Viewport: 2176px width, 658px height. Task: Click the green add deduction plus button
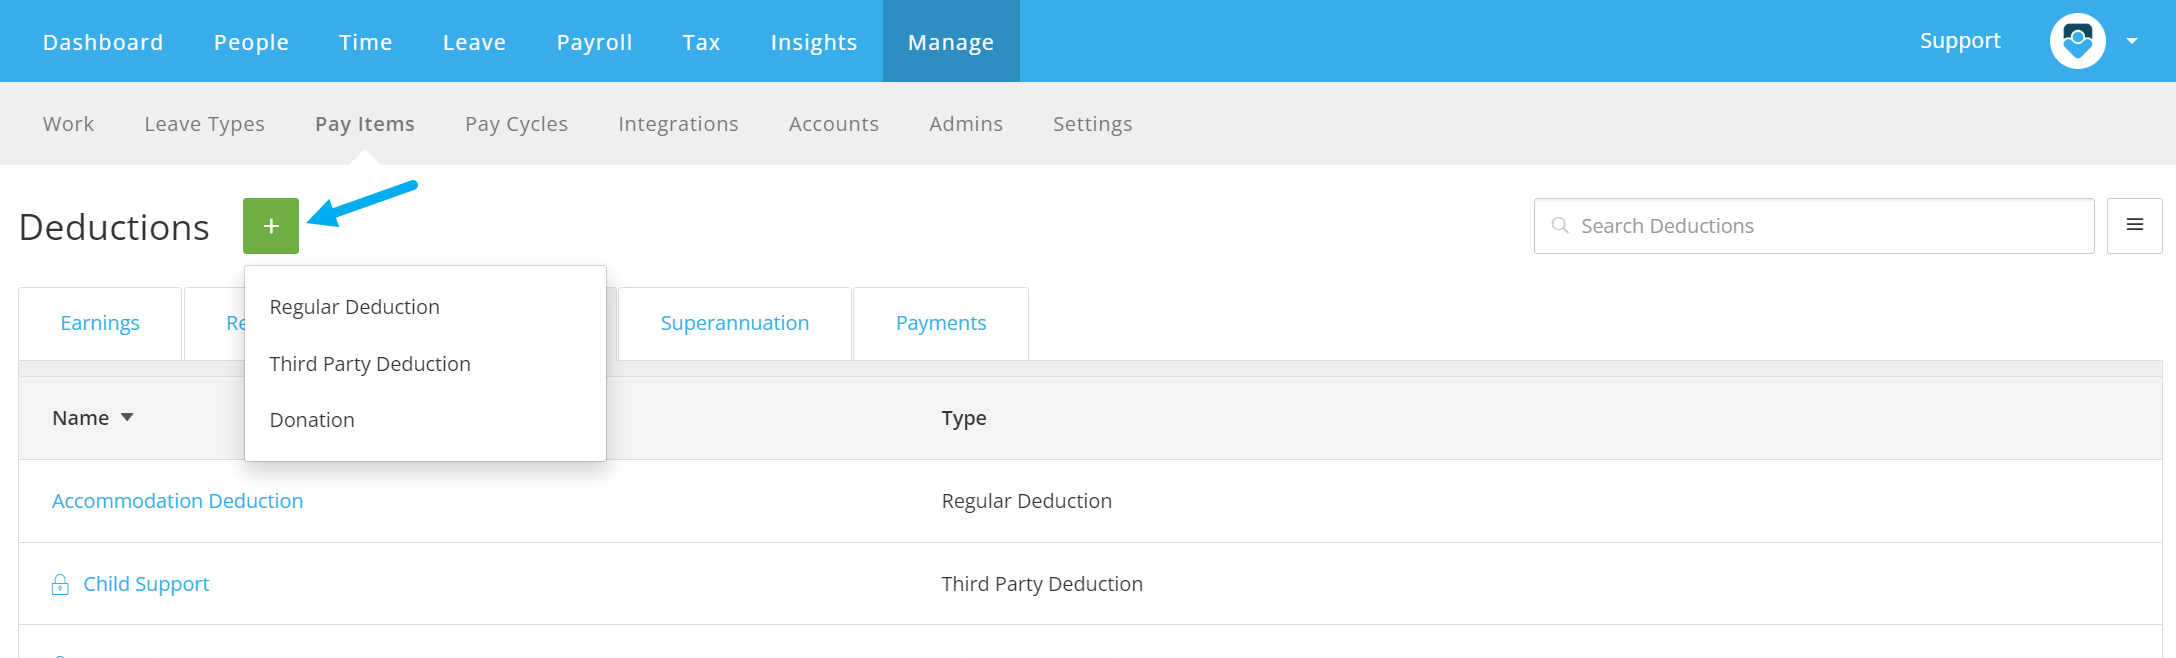pos(271,226)
